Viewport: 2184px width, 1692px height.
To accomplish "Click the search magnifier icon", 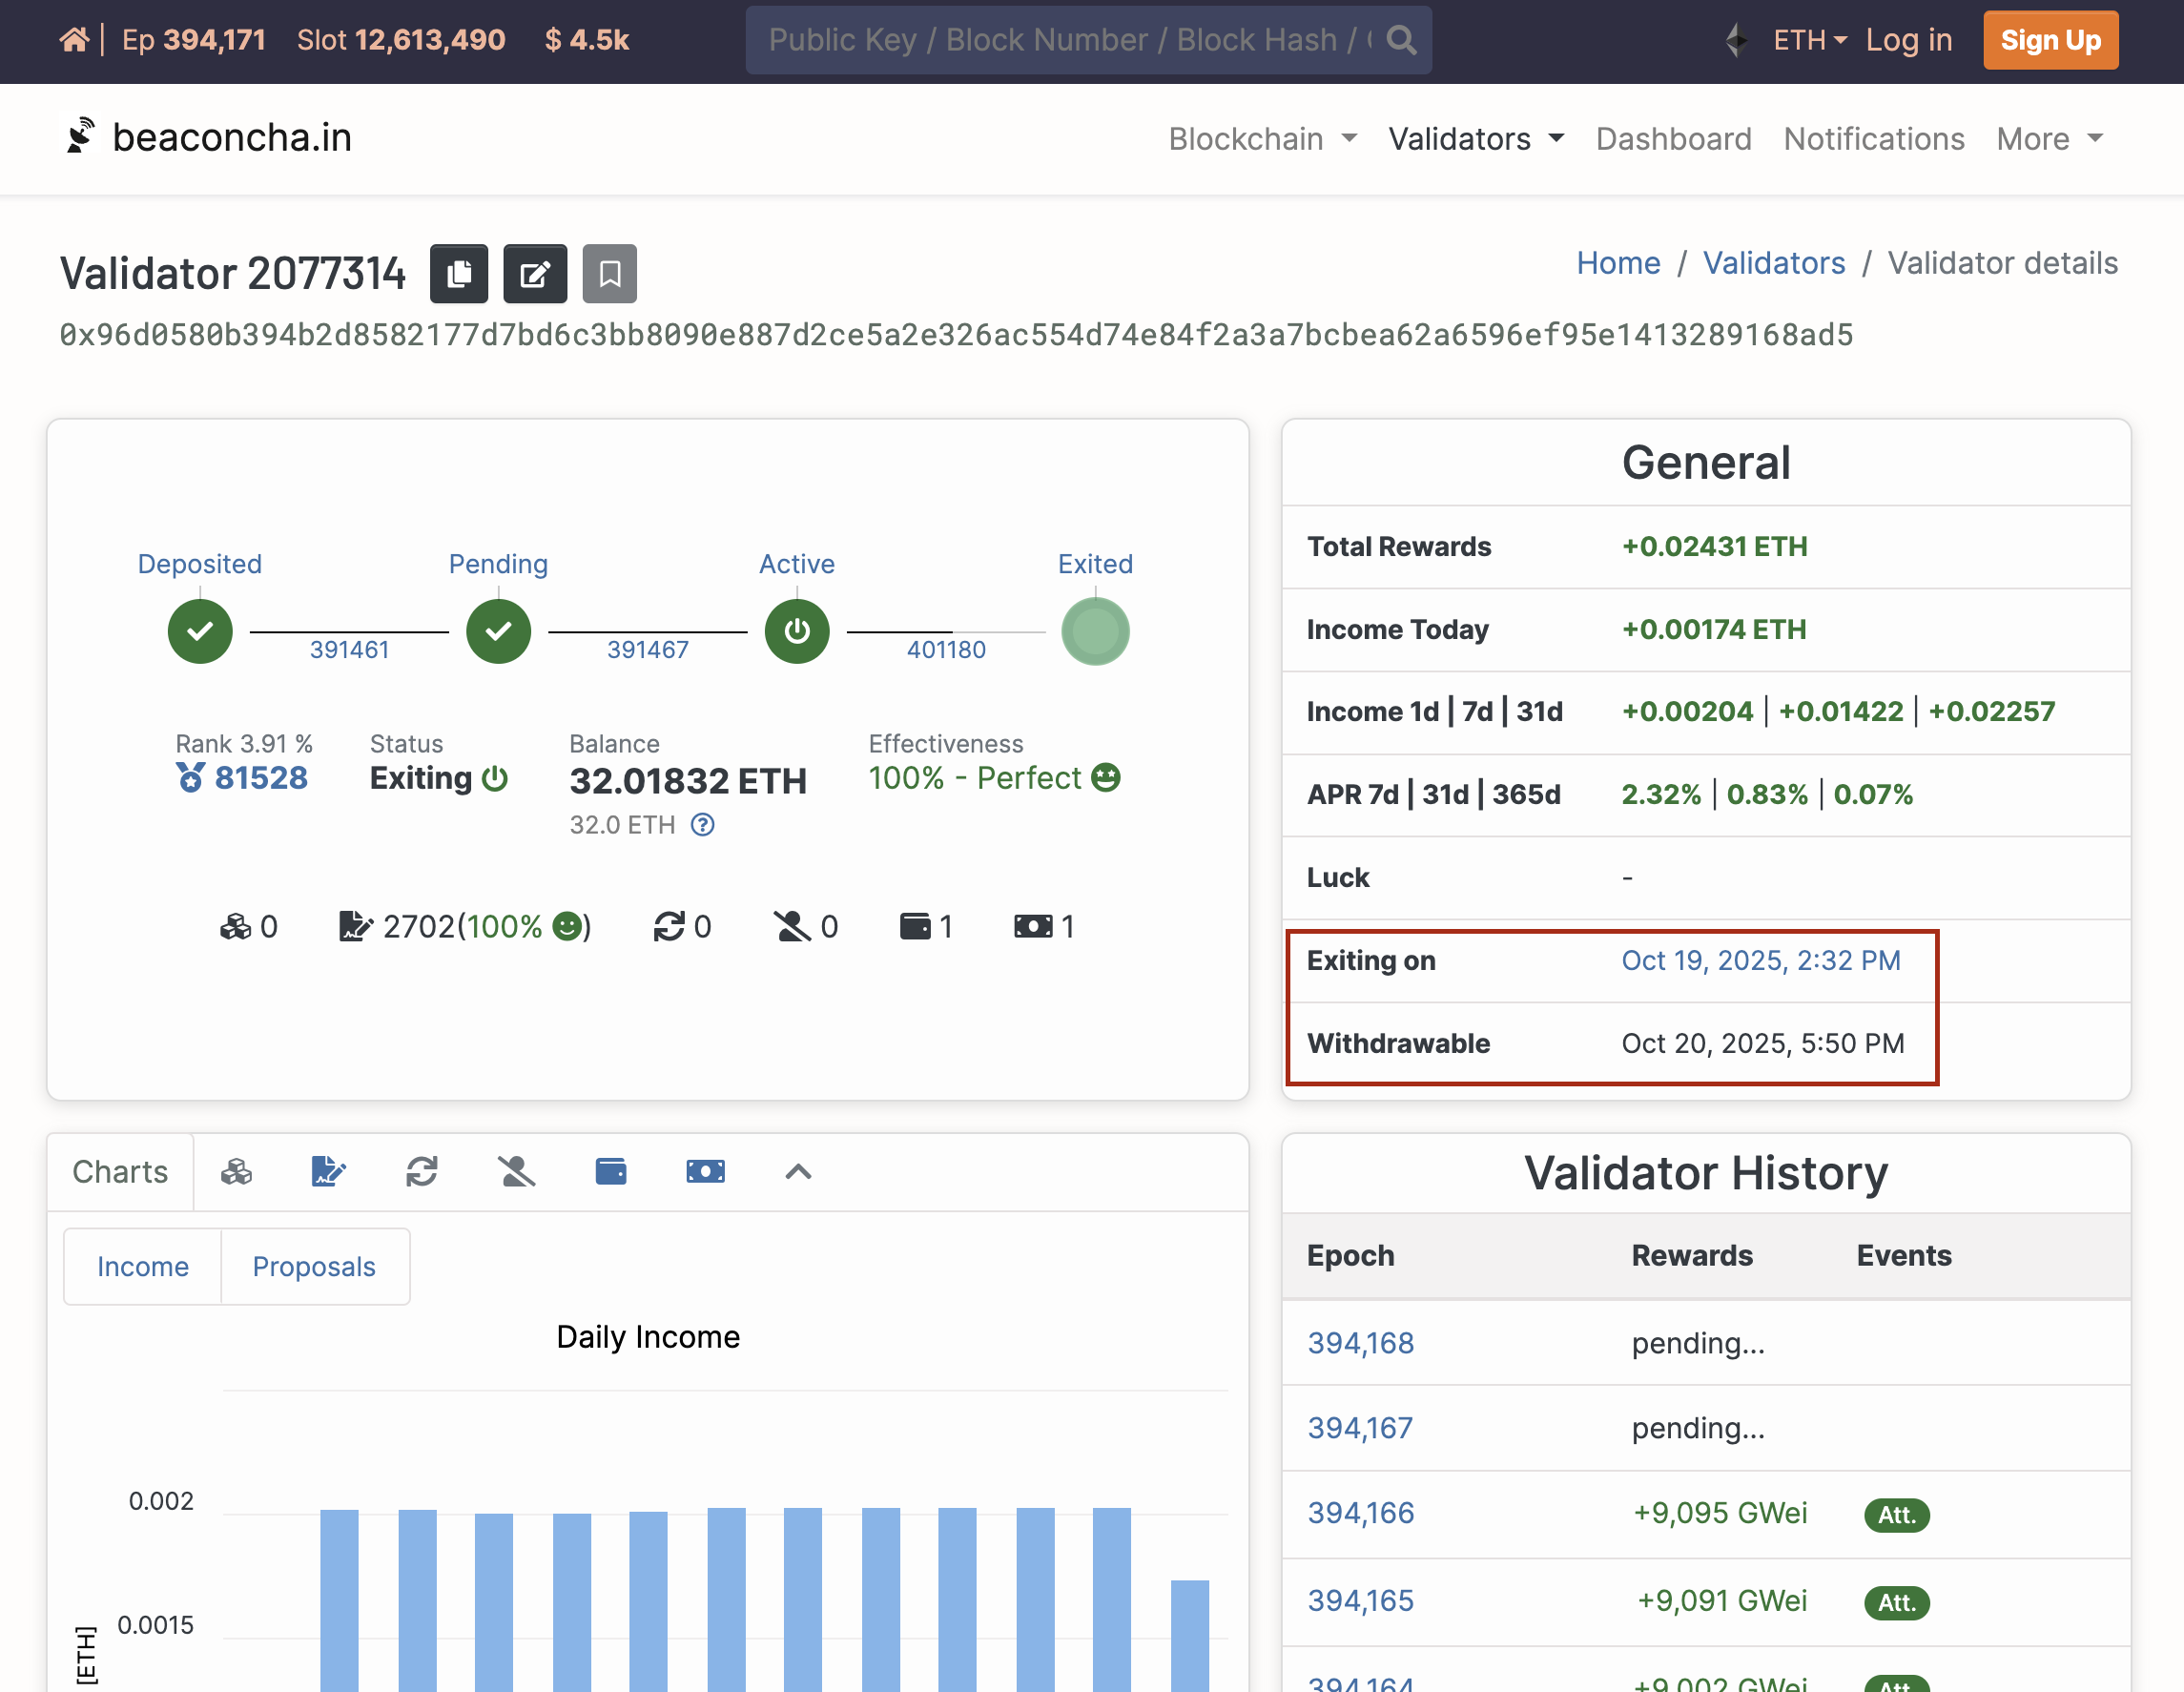I will click(1402, 40).
